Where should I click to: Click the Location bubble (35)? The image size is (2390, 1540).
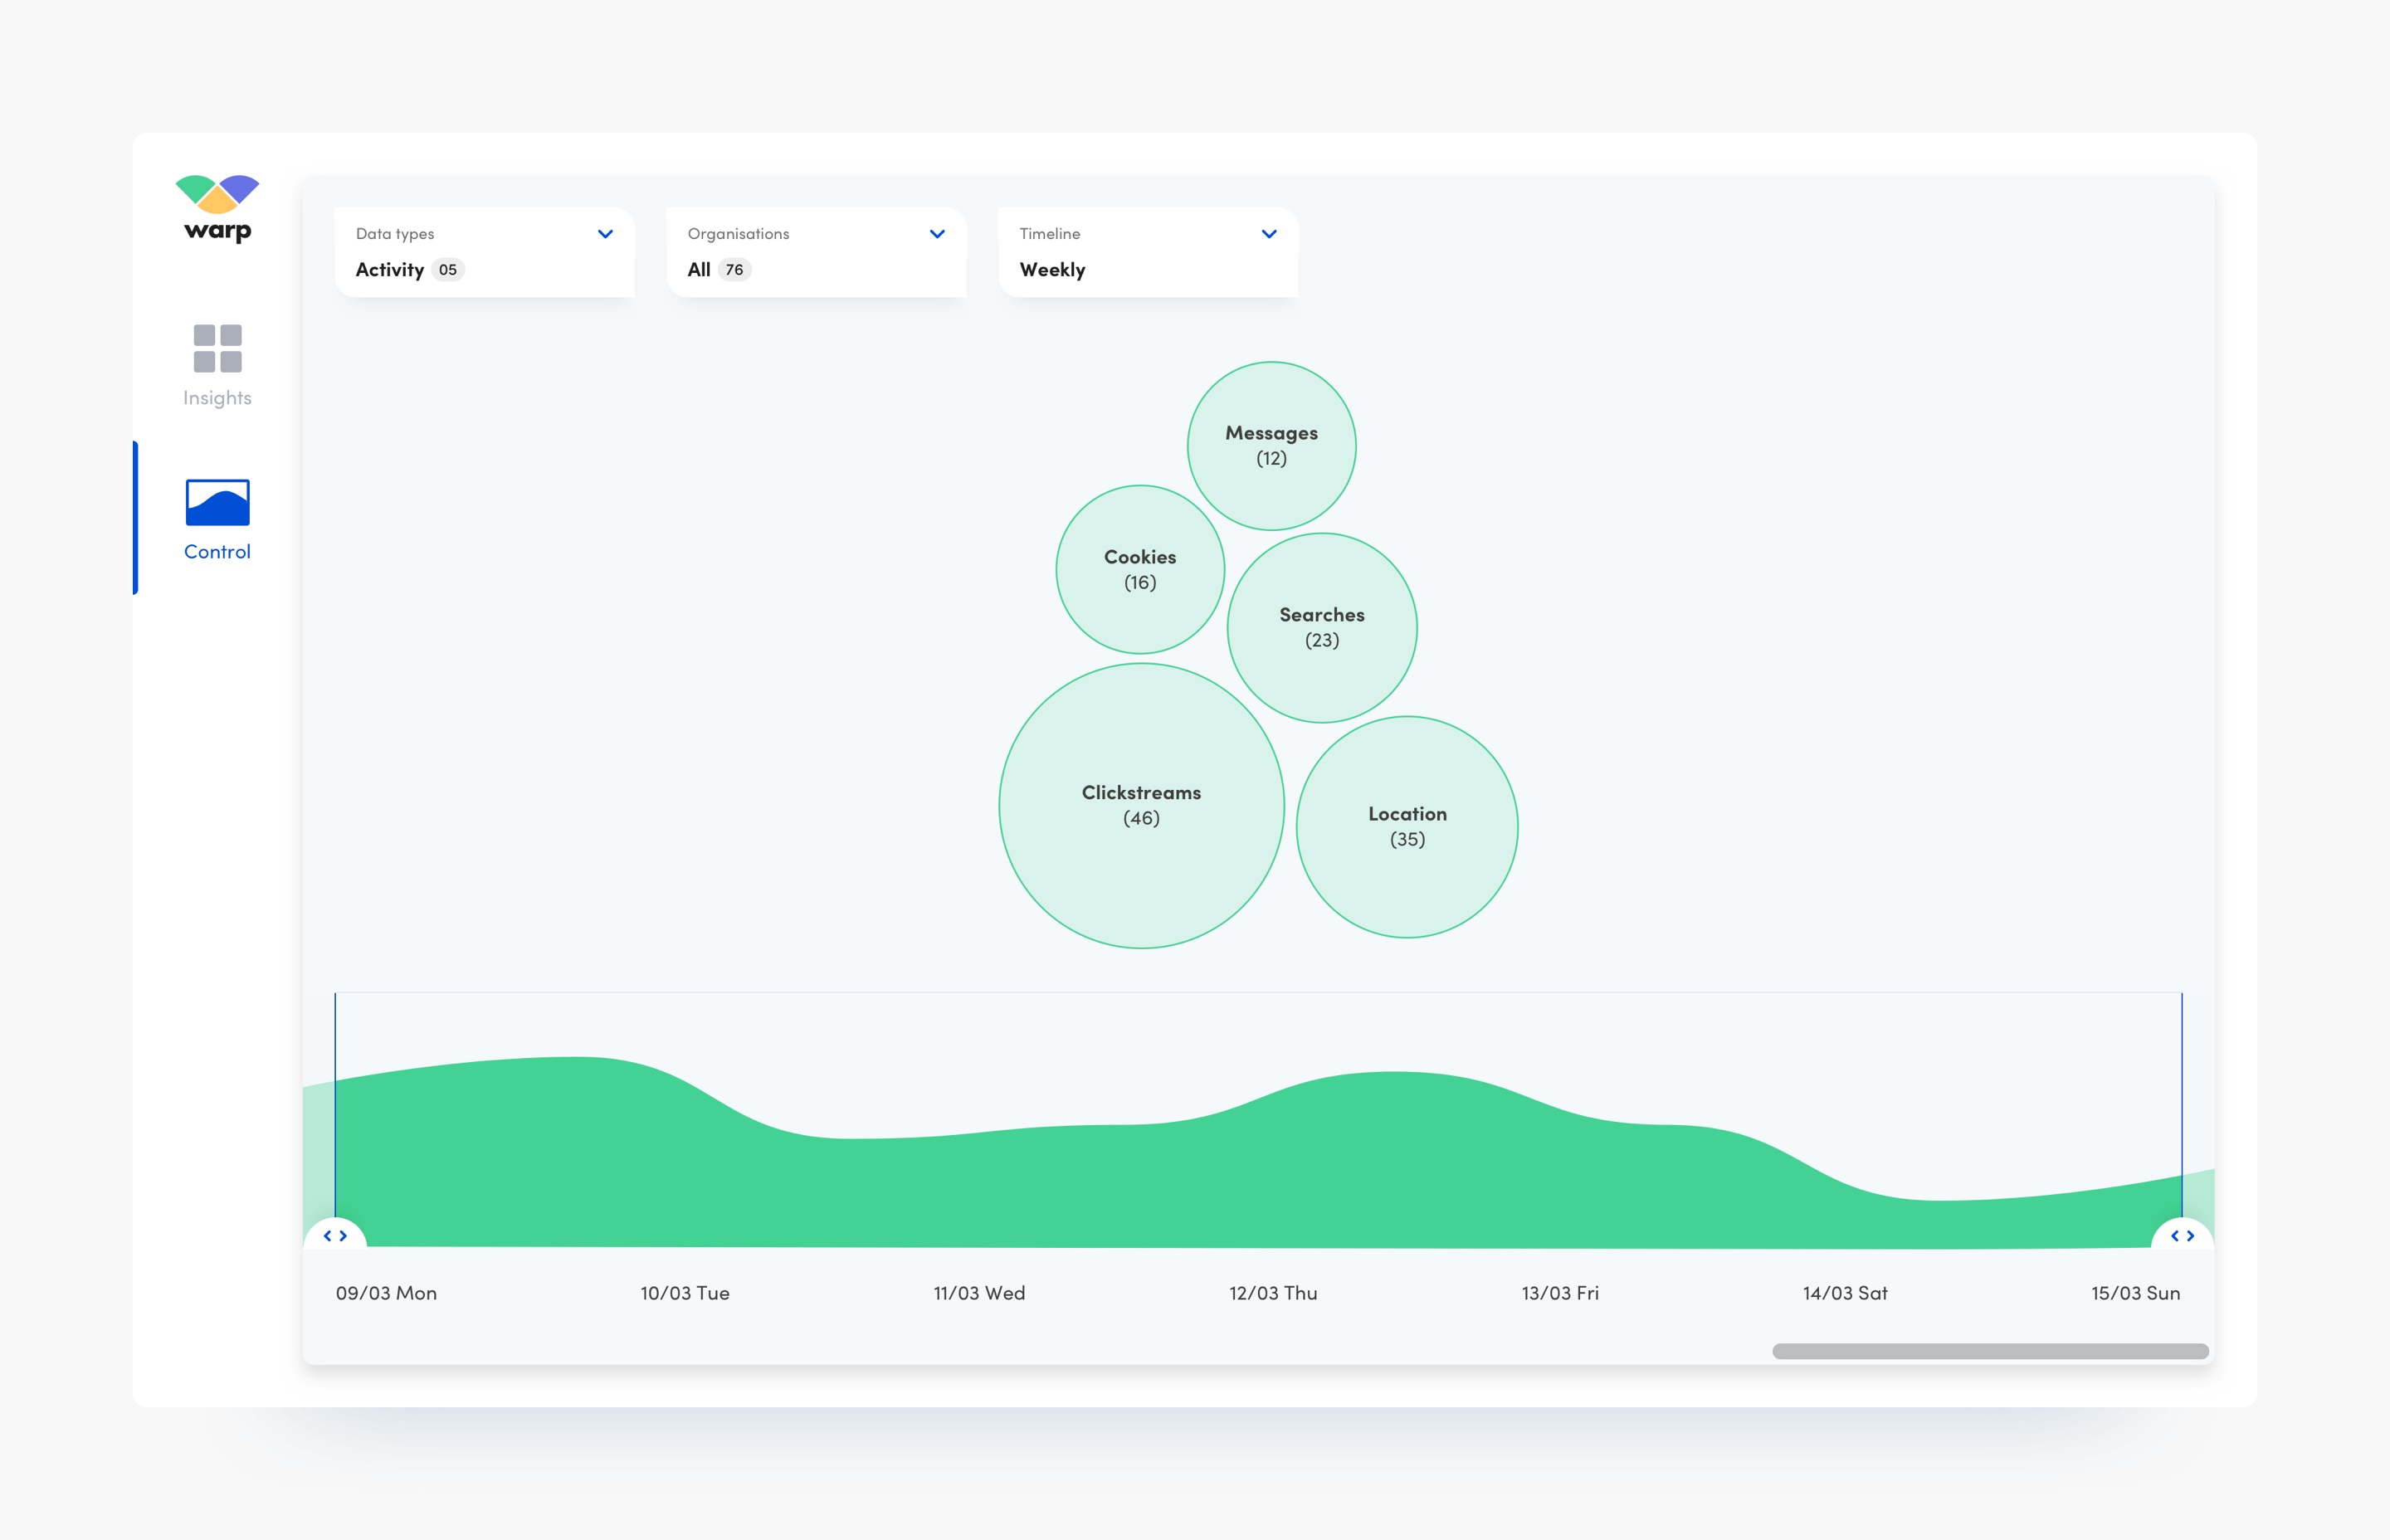coord(1407,827)
